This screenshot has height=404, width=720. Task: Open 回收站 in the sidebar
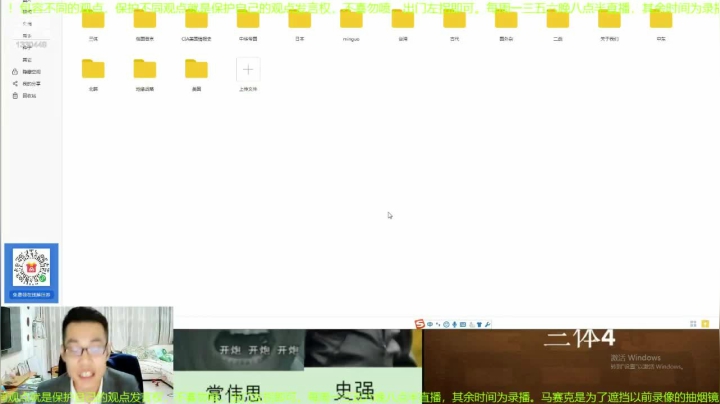coord(29,95)
